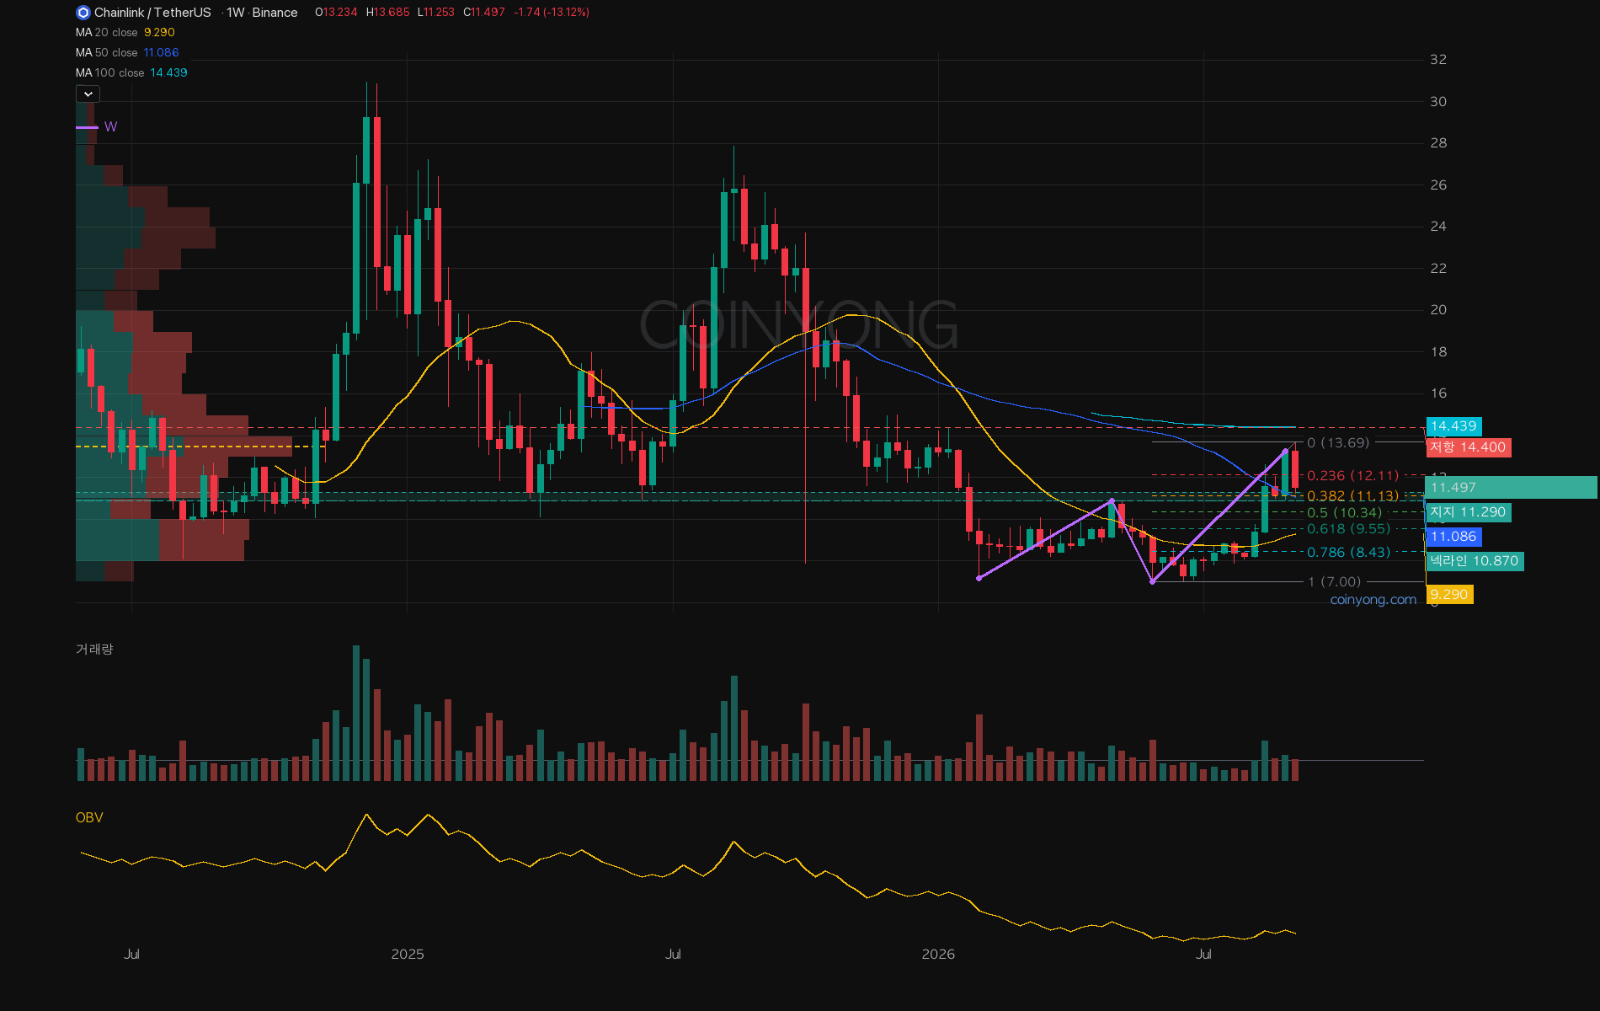1600x1011 pixels.
Task: Click the Fibonacci level label "1 (7.00)"
Action: point(1334,582)
